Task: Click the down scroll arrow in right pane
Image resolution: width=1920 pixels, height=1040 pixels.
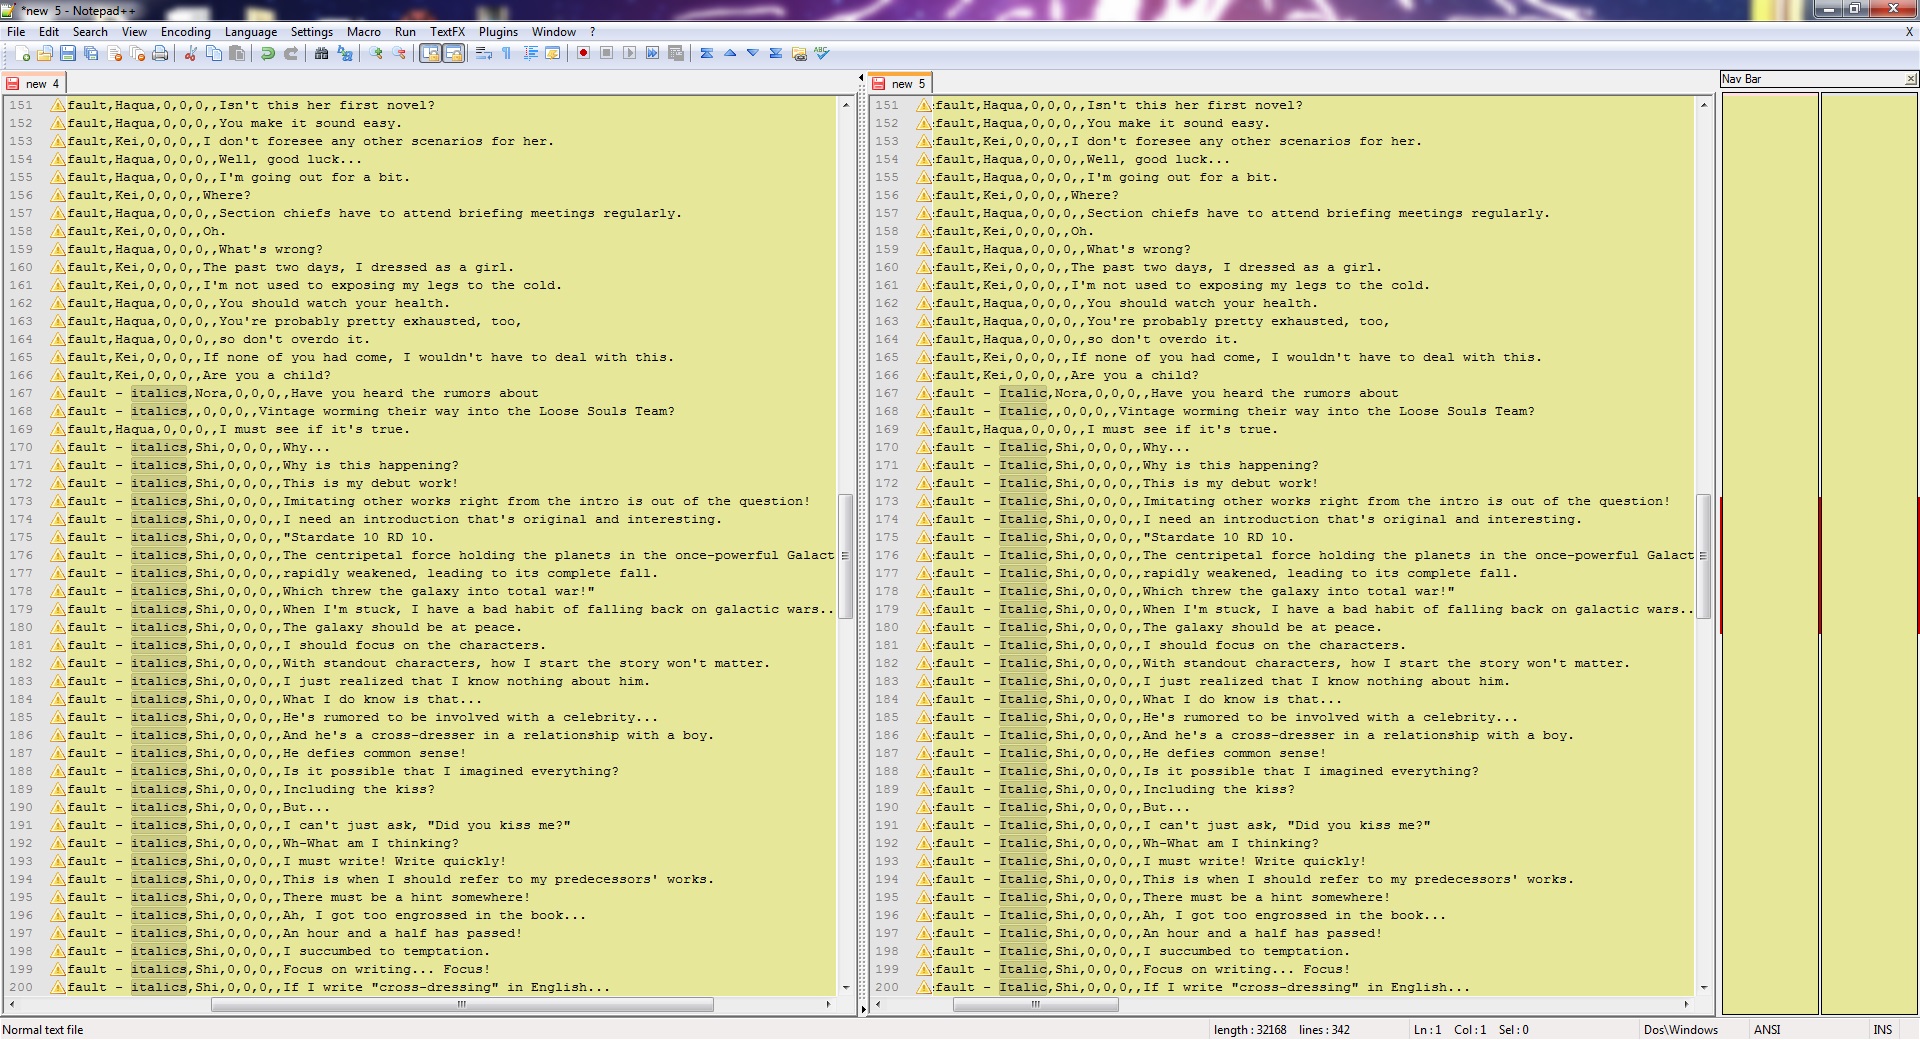Action: click(1704, 987)
